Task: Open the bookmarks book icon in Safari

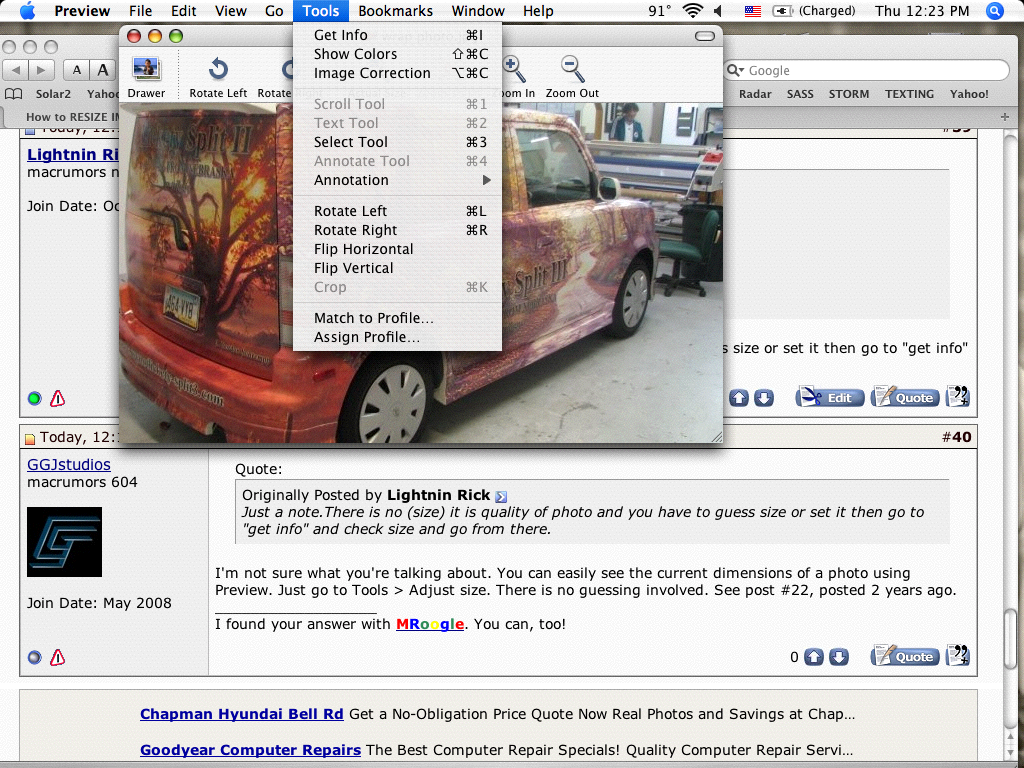Action: (x=13, y=94)
